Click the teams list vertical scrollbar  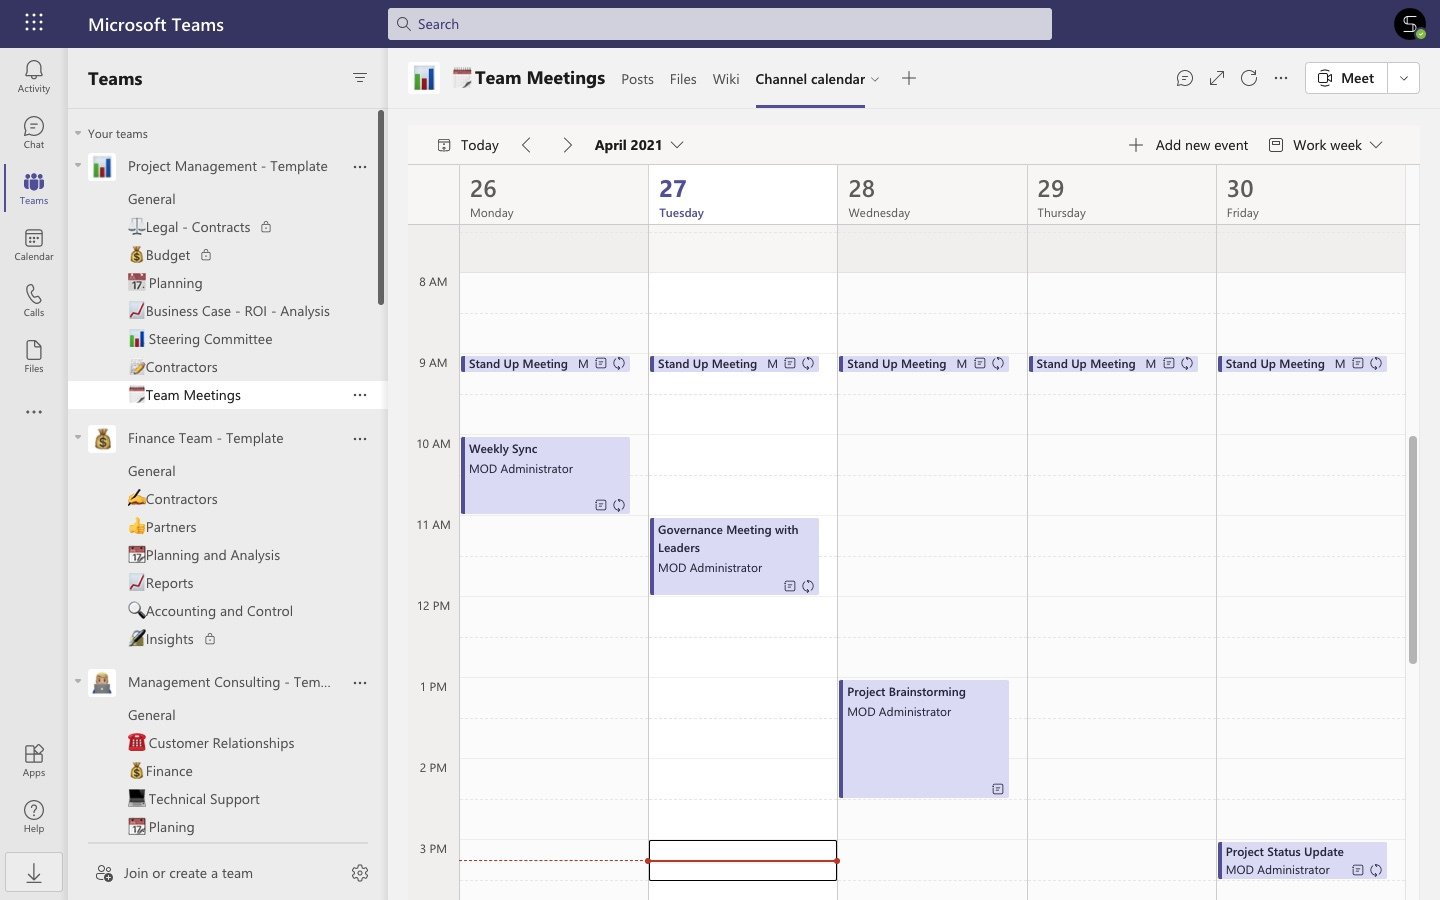pos(381,207)
